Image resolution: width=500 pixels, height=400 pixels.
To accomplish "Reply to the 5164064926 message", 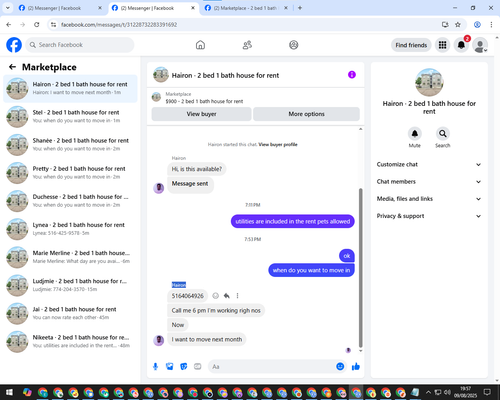I will tap(227, 296).
